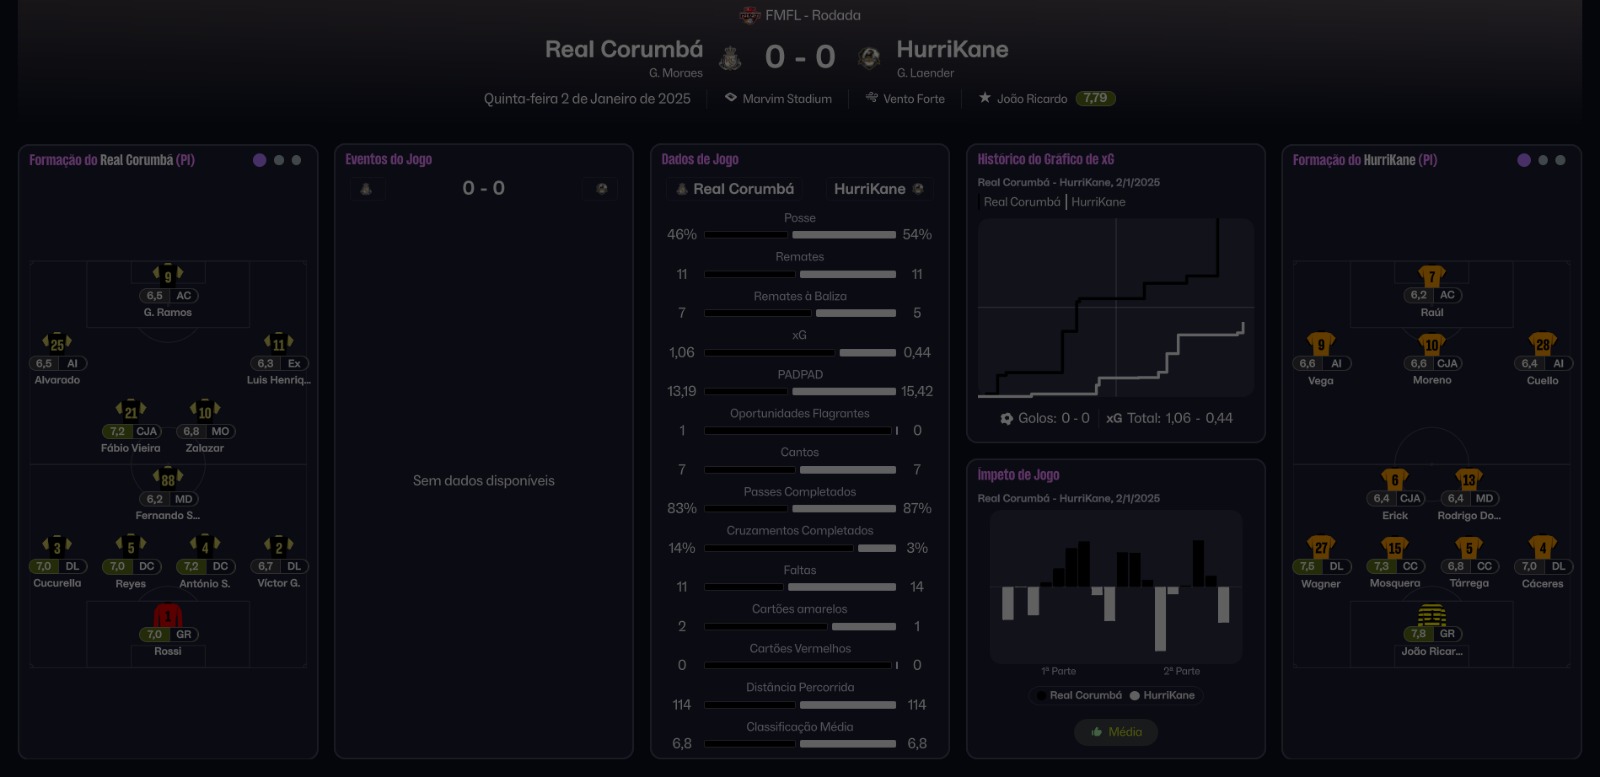The height and width of the screenshot is (777, 1600).
Task: Select second page dot in Real Corumbá formation
Action: [279, 160]
